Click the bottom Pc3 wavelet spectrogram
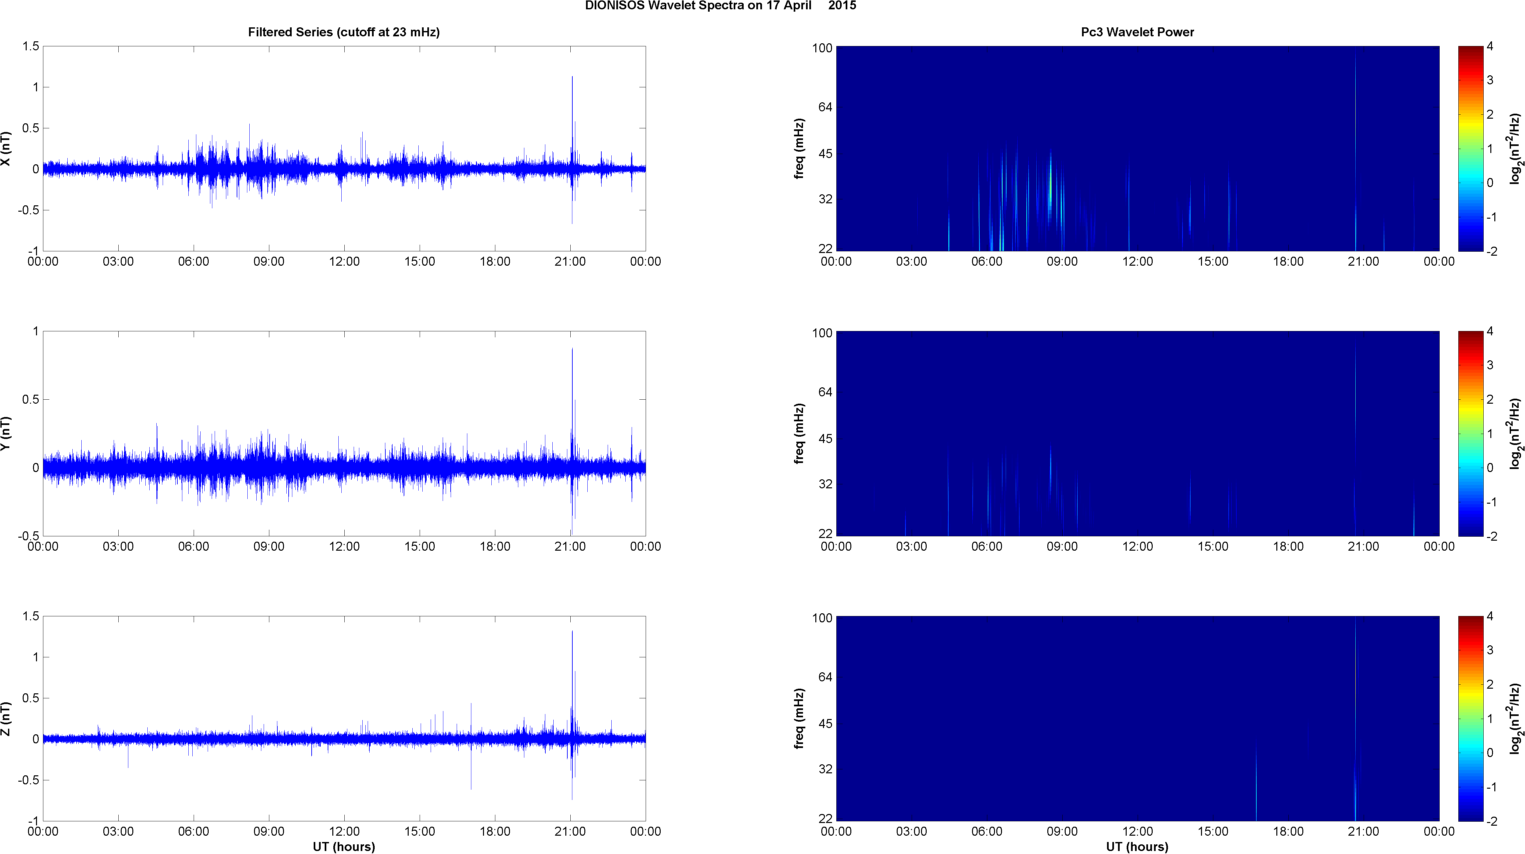The width and height of the screenshot is (1525, 854). (1137, 719)
